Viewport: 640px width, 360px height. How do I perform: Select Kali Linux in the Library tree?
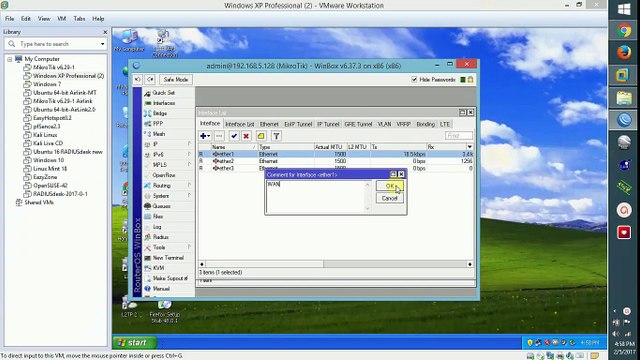45,135
